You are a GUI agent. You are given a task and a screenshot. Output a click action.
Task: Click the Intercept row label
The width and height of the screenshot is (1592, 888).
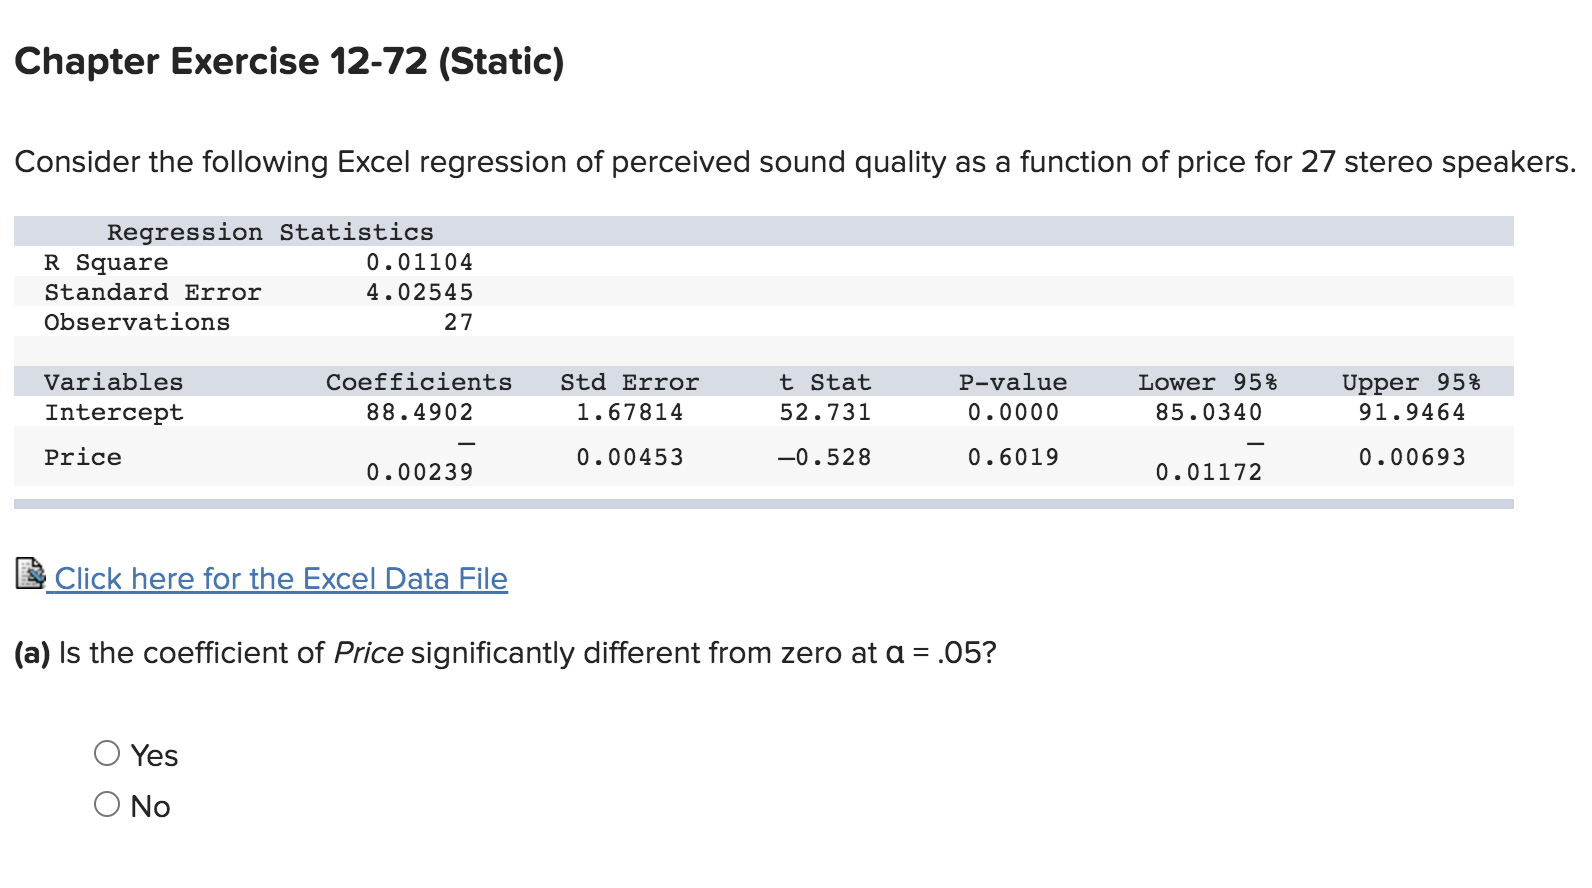(x=113, y=411)
